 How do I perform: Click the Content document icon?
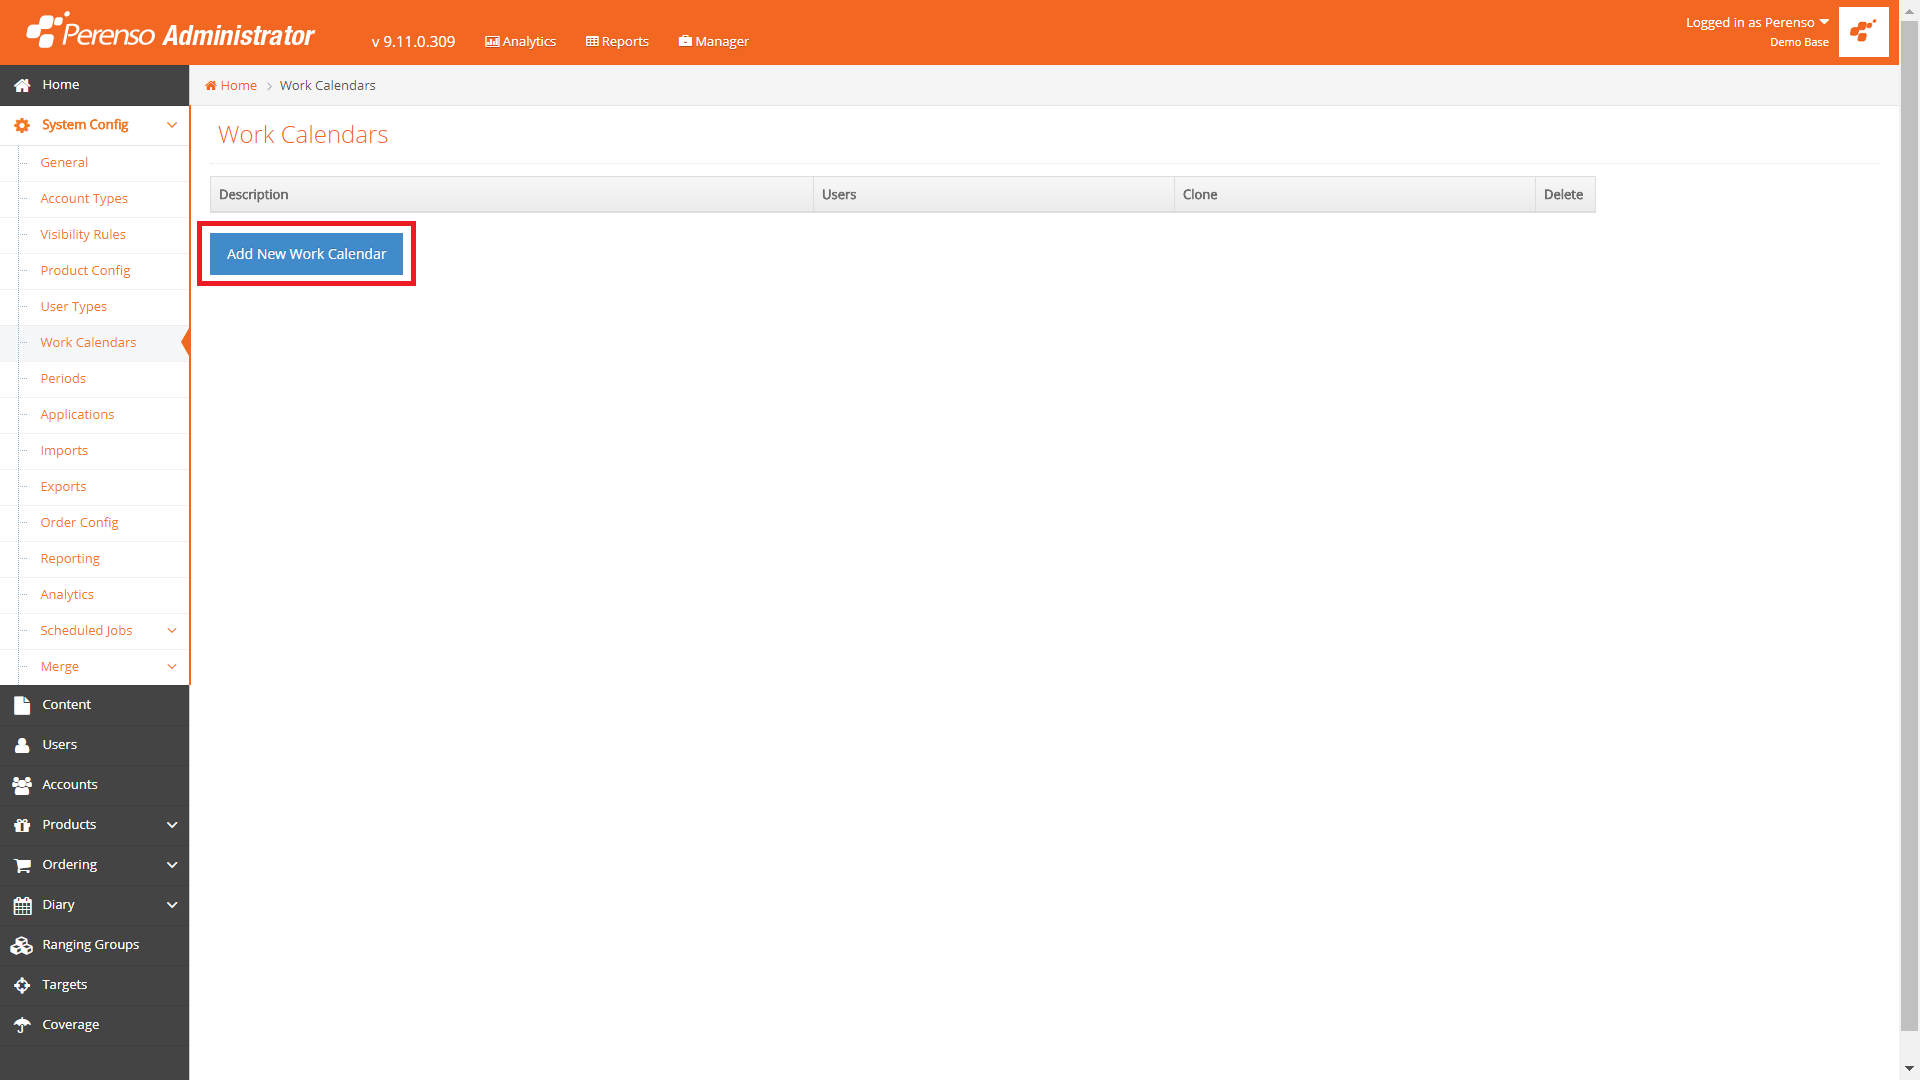pyautogui.click(x=22, y=705)
